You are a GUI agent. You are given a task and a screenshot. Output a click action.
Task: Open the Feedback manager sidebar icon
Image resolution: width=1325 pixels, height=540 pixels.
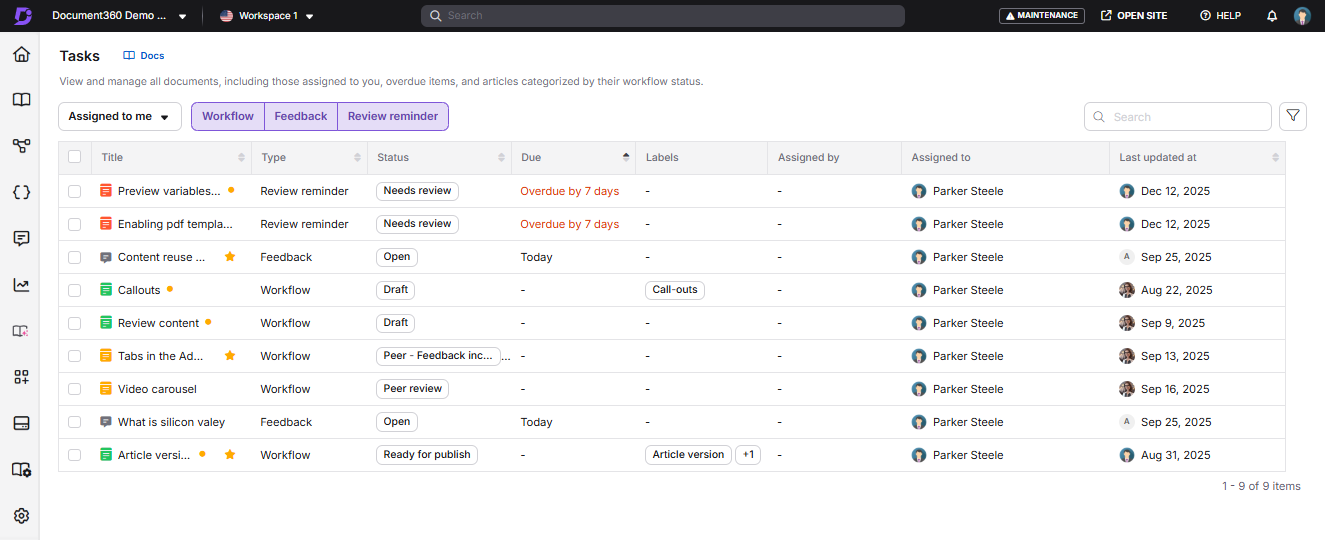click(x=21, y=238)
